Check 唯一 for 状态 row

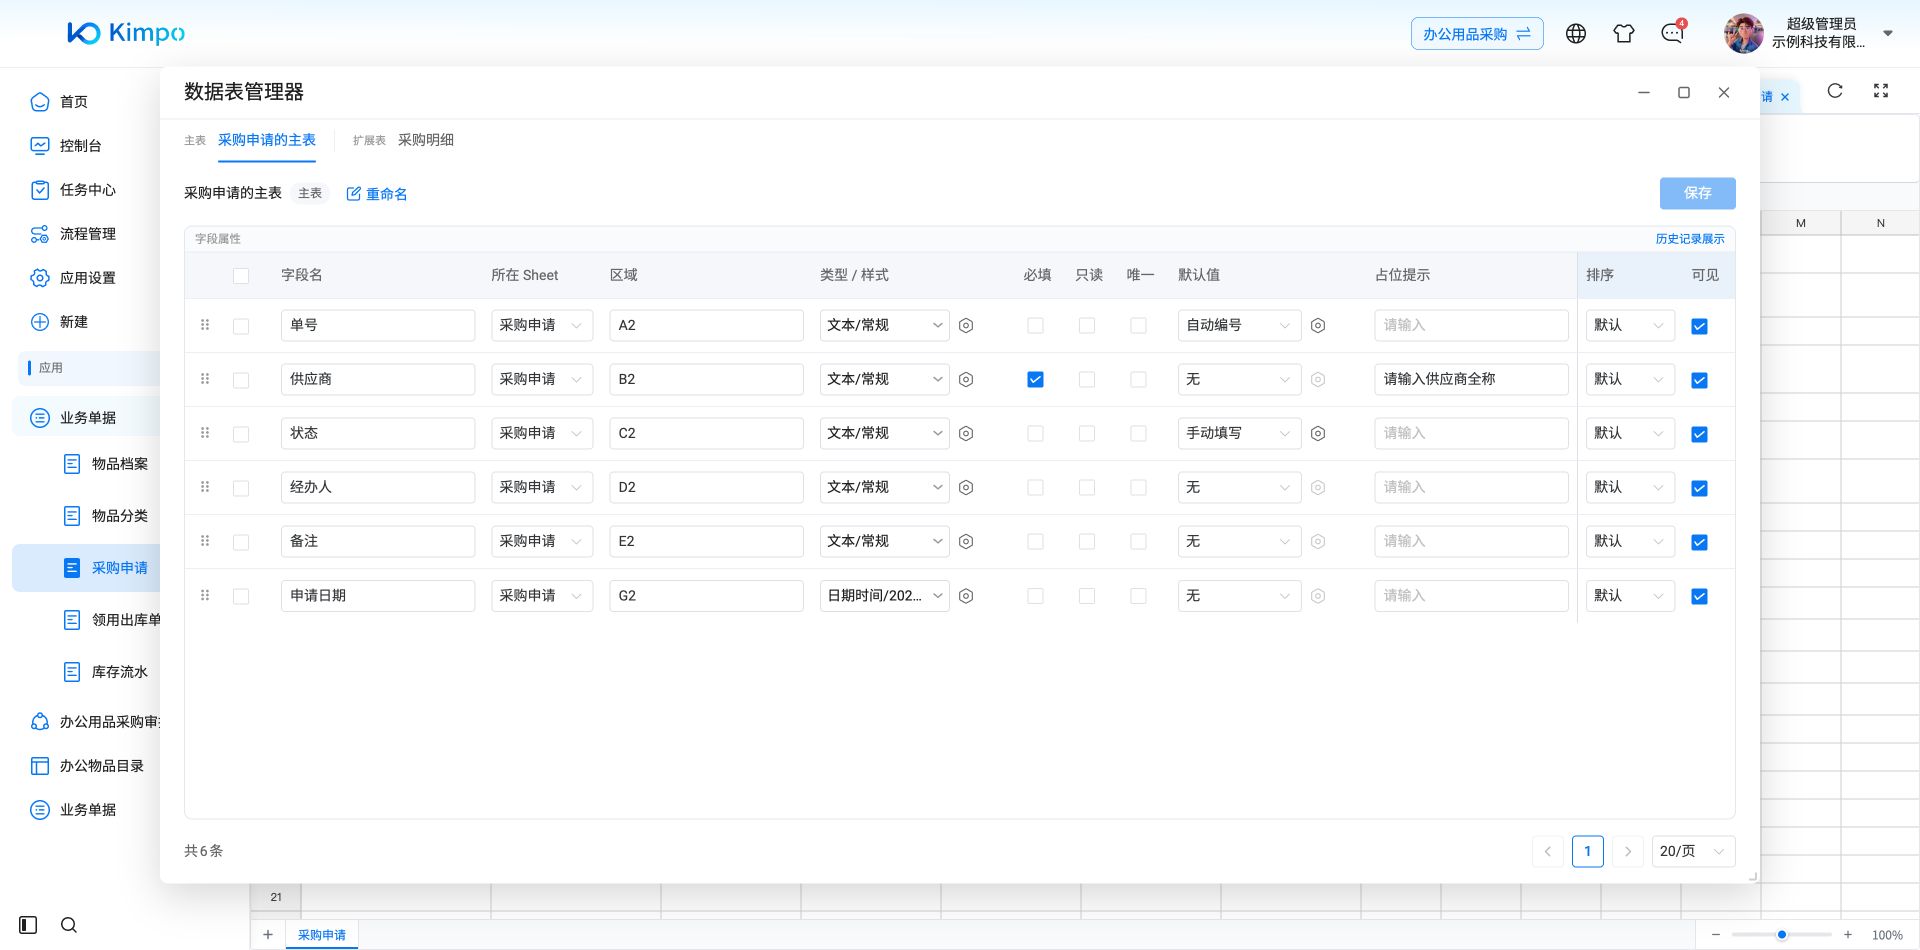(x=1138, y=434)
